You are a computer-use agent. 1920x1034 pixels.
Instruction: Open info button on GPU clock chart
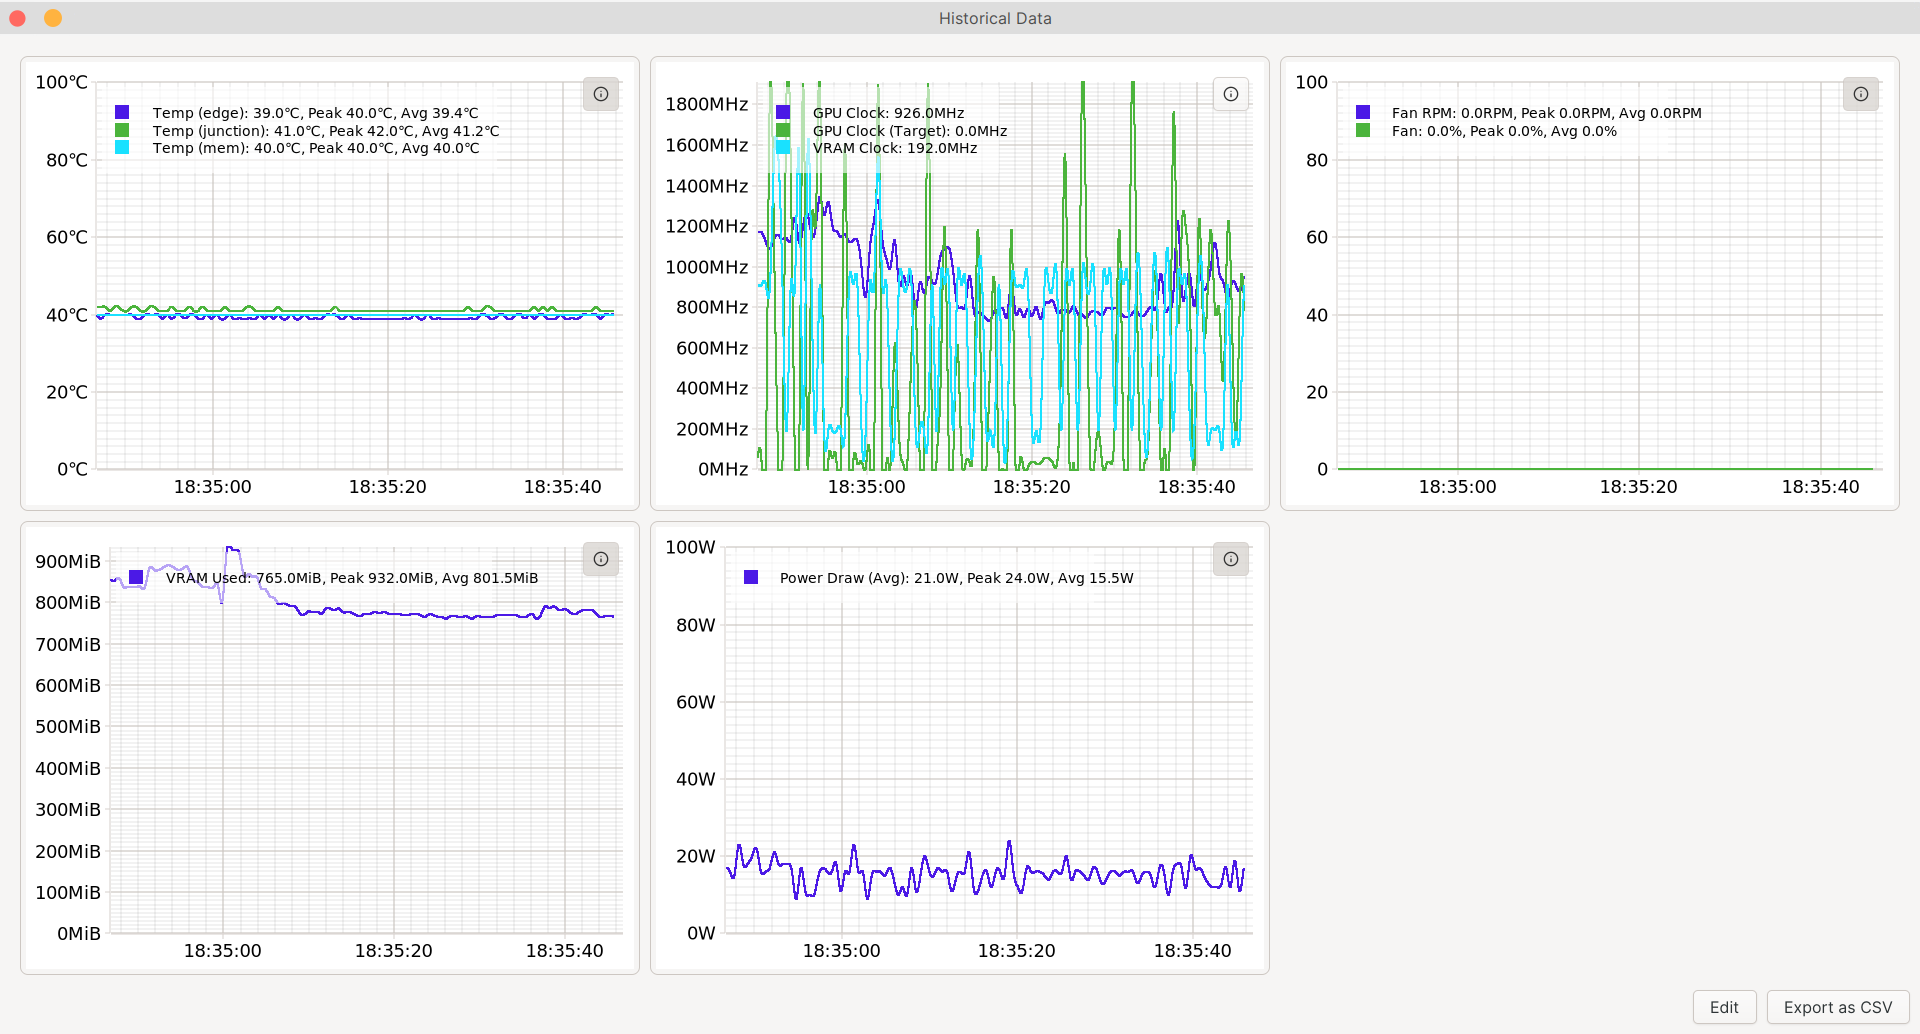click(x=1231, y=94)
